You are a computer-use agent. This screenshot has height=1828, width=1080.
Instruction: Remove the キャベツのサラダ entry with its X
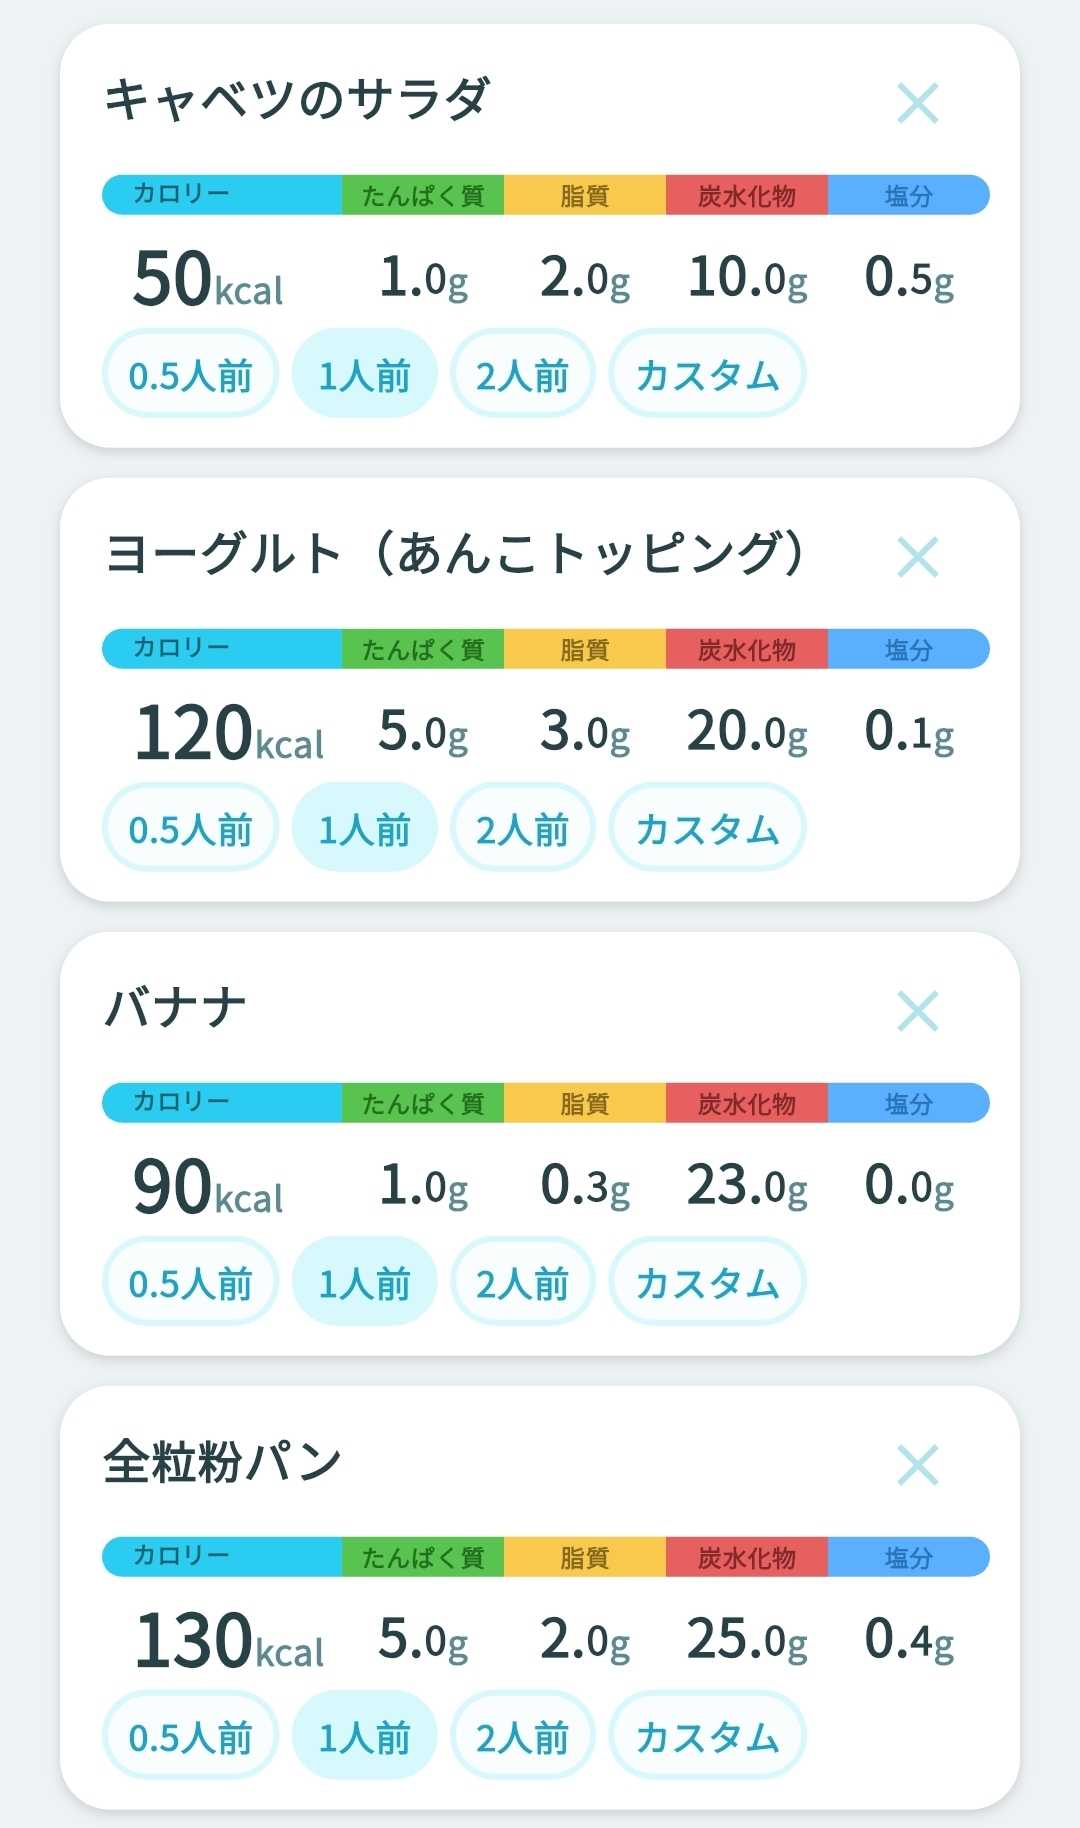917,103
